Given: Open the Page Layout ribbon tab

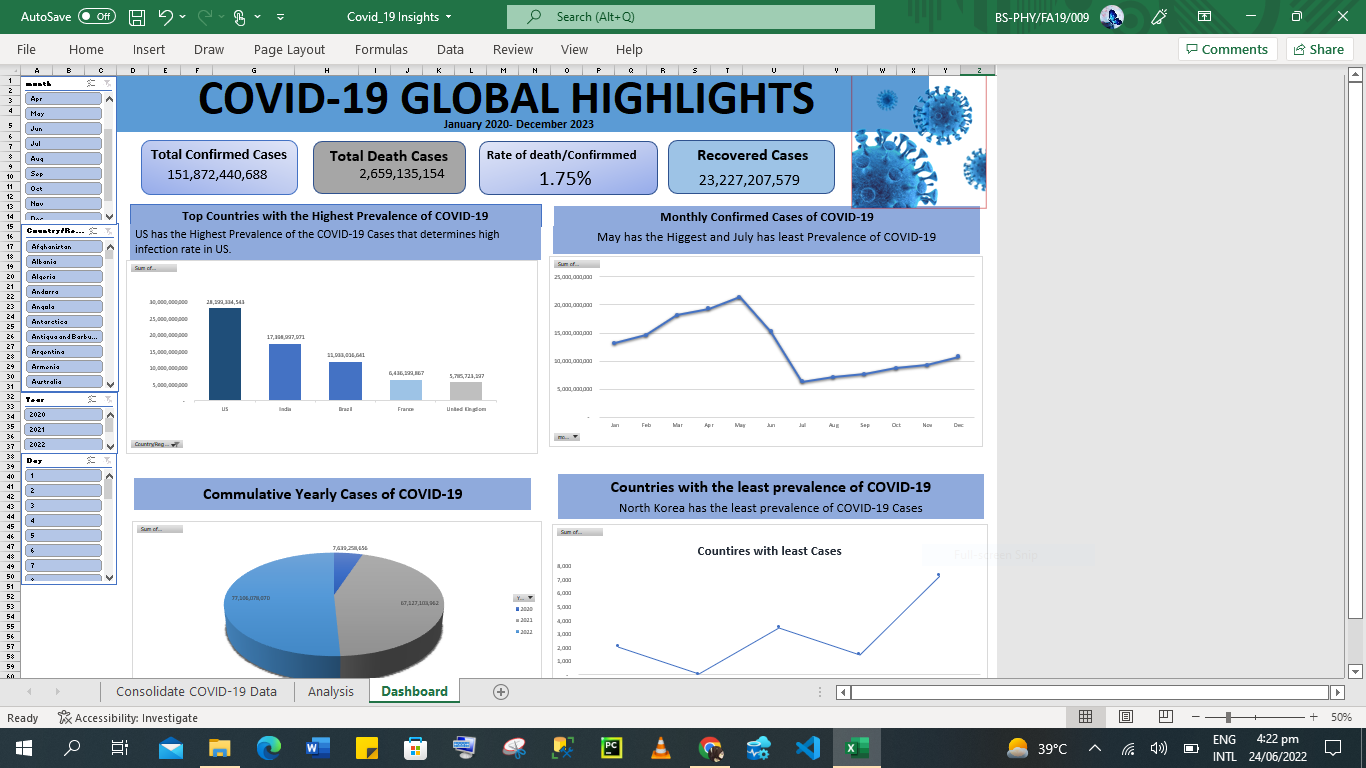Looking at the screenshot, I should point(289,49).
